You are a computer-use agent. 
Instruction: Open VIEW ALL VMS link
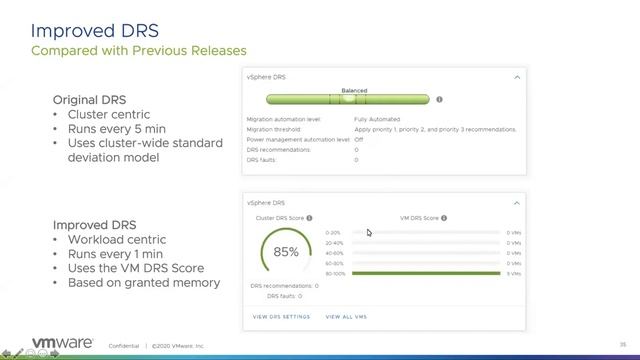(x=346, y=317)
